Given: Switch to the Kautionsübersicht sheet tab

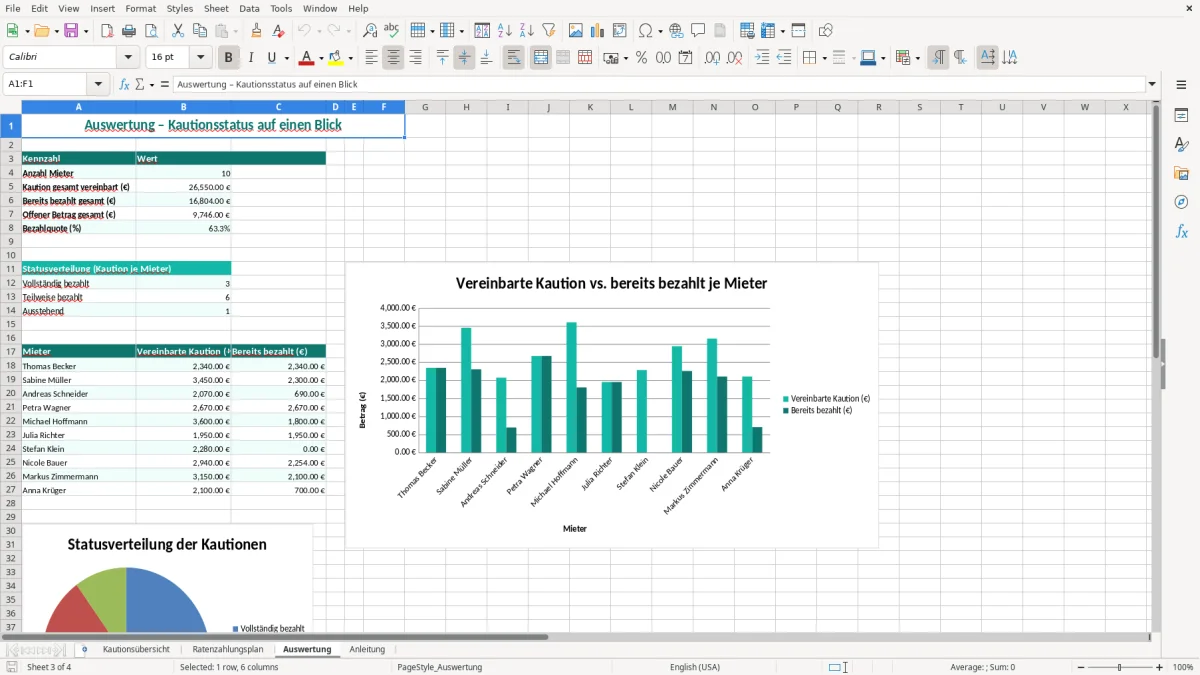Looking at the screenshot, I should pos(136,649).
